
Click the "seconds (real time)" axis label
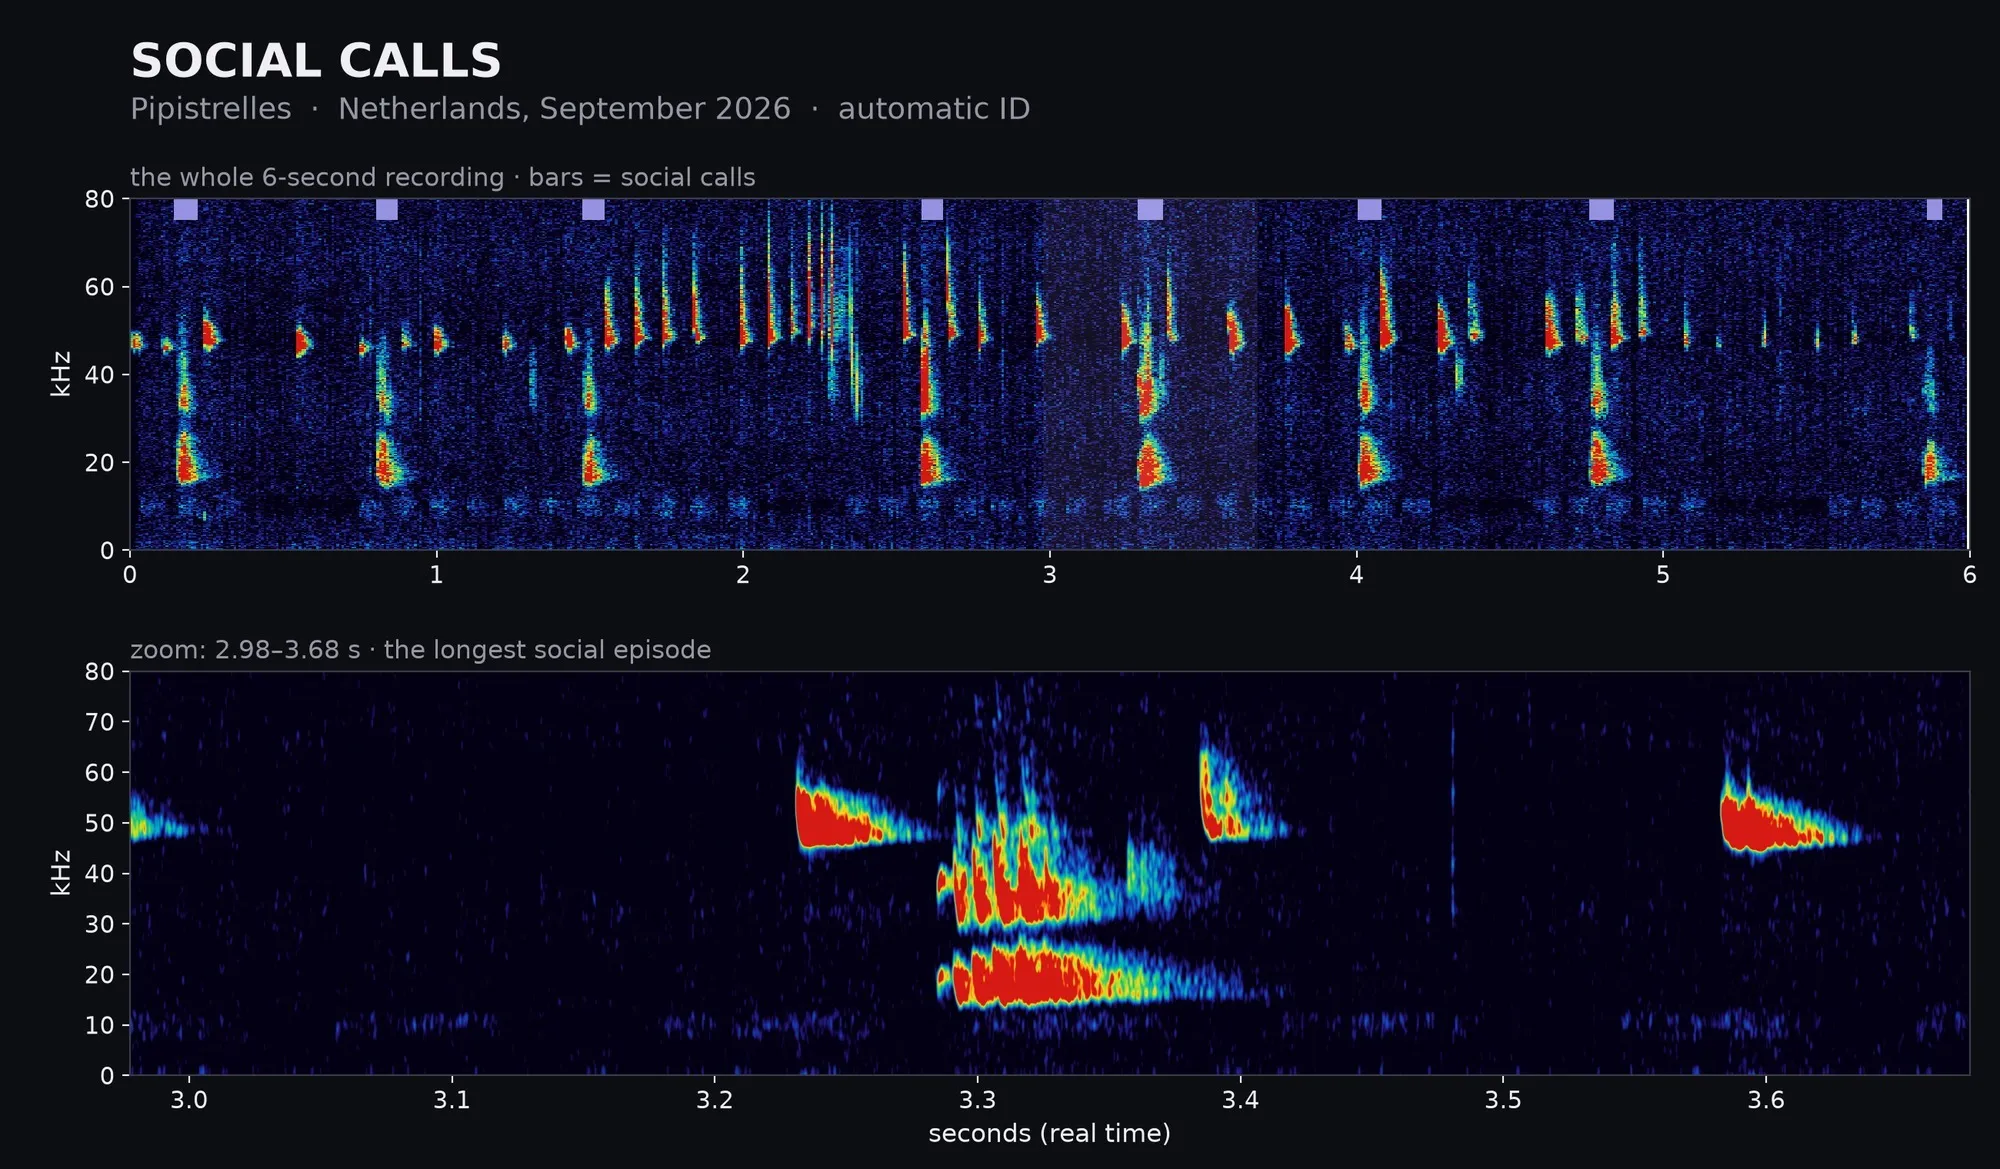[x=1049, y=1133]
